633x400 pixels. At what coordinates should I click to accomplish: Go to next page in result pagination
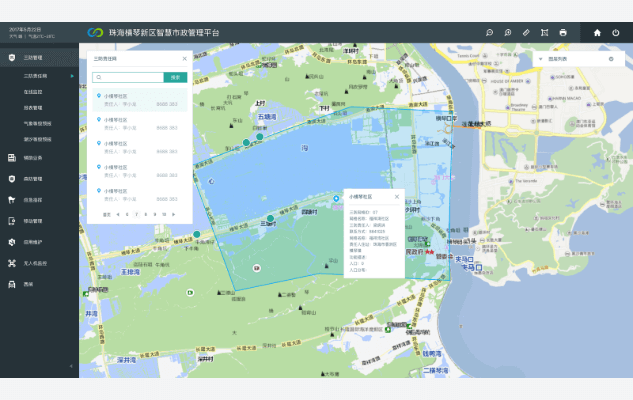(x=174, y=214)
